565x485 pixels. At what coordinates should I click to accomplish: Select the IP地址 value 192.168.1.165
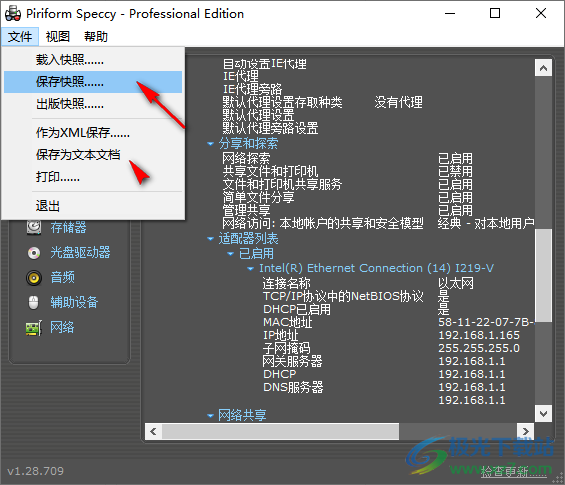(479, 335)
